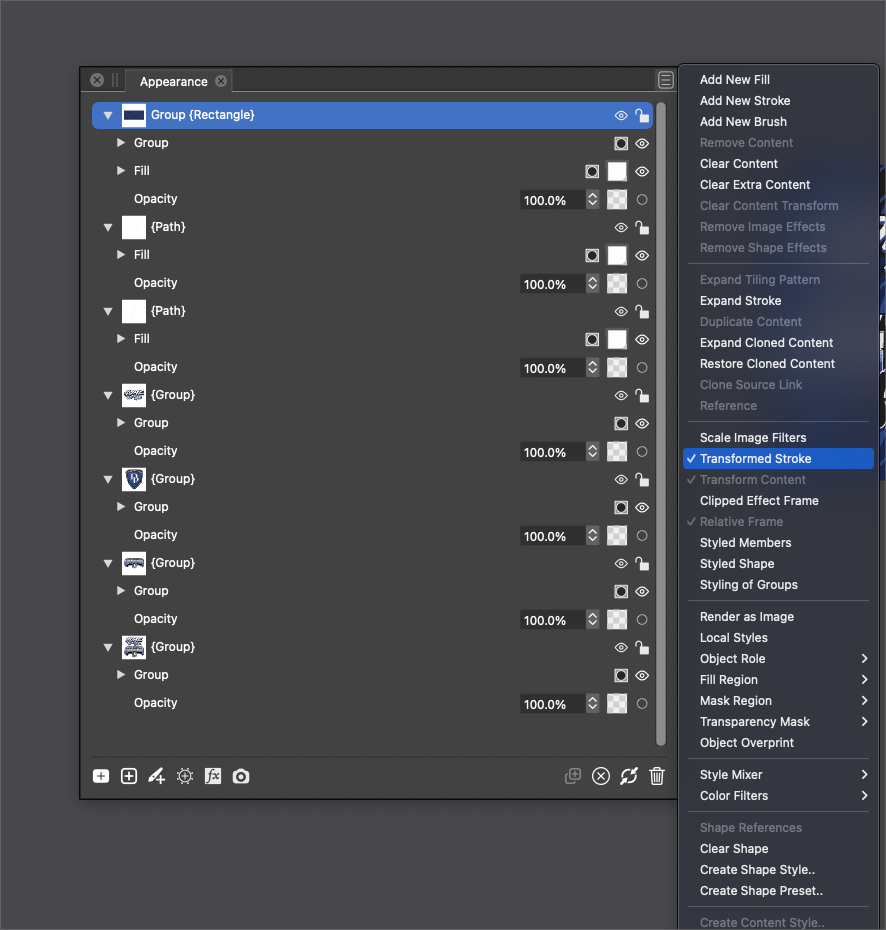886x930 pixels.
Task: Click the lock icon on Group {Rectangle} row
Action: 642,116
